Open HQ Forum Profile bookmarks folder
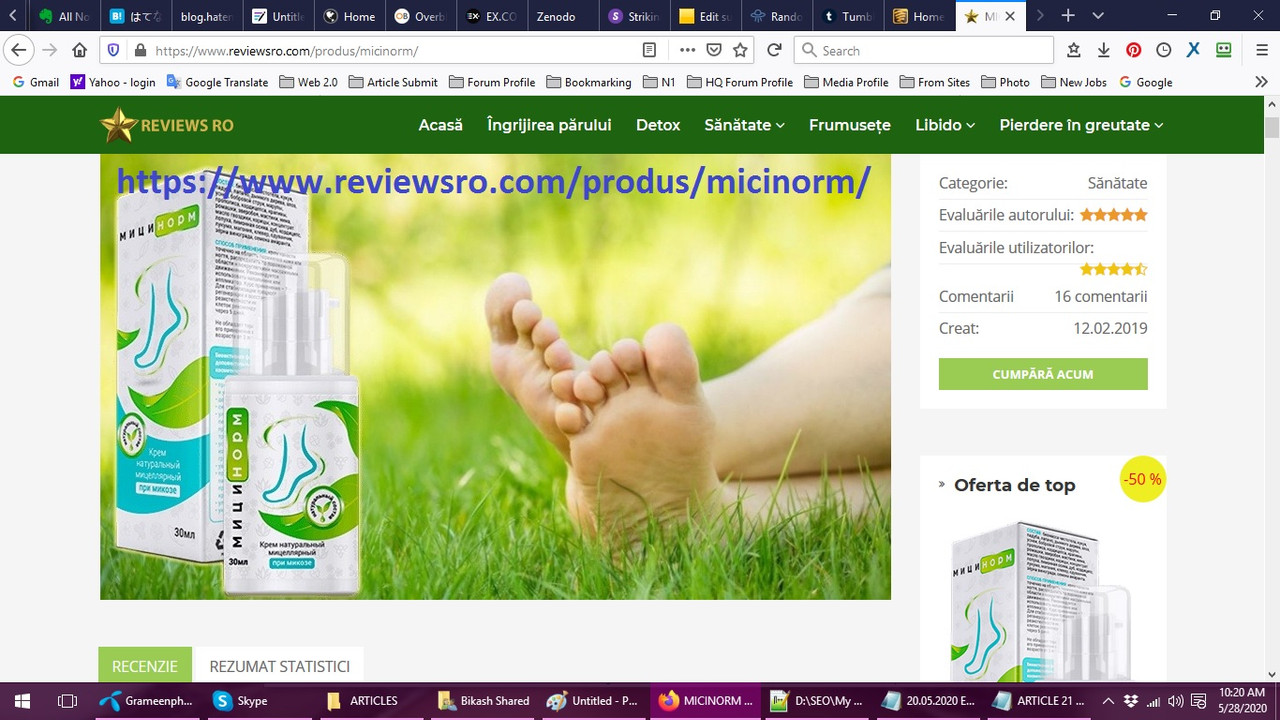The height and width of the screenshot is (720, 1280). point(739,82)
